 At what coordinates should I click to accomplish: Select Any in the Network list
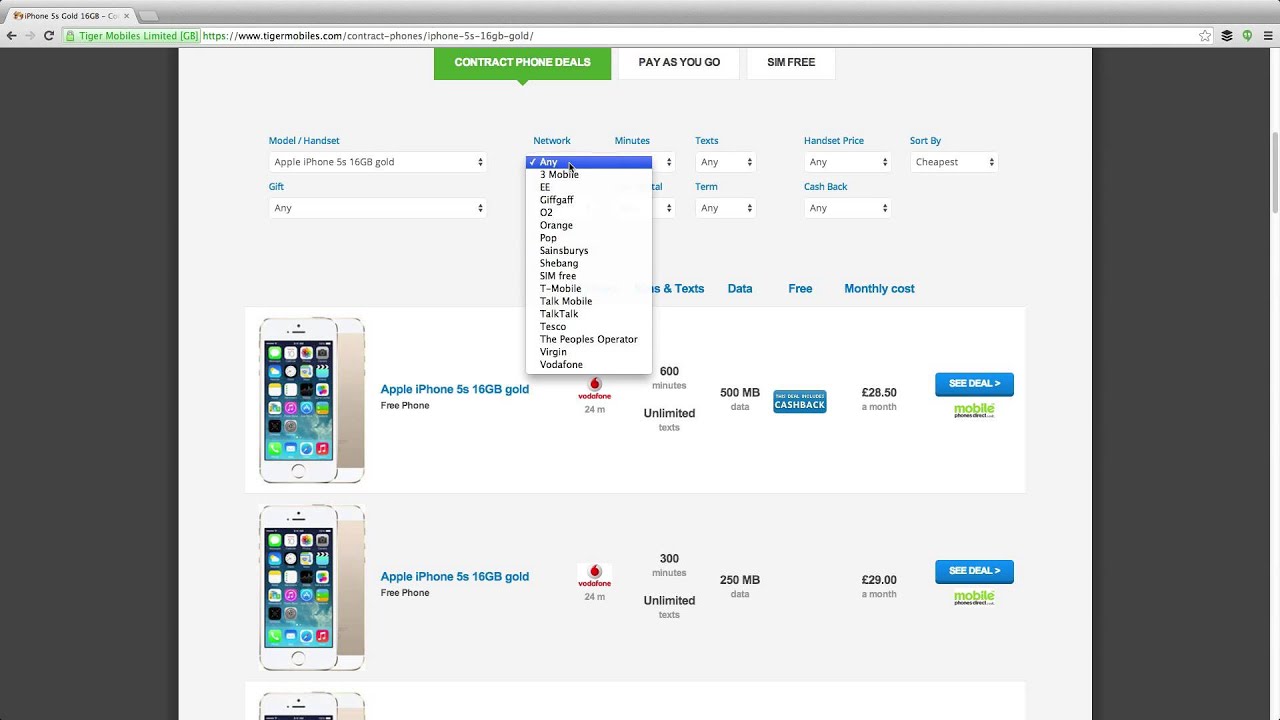point(588,162)
